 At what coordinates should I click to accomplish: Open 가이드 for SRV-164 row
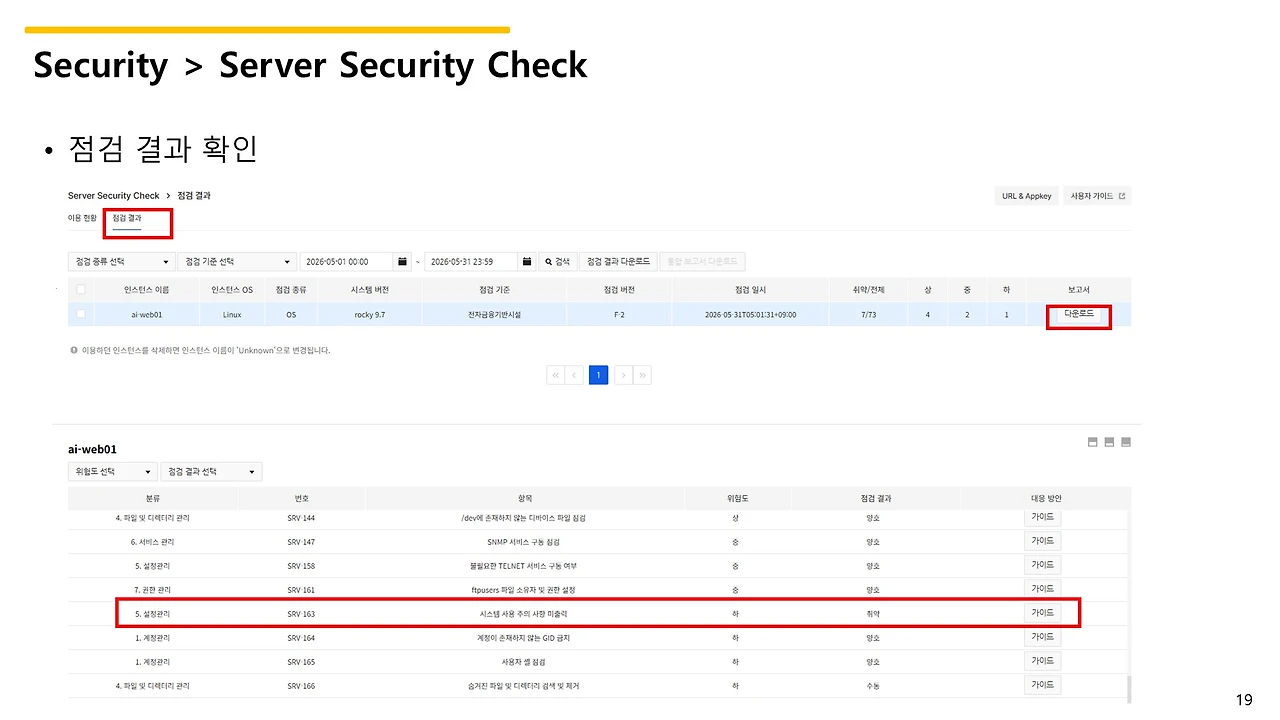coord(1042,637)
